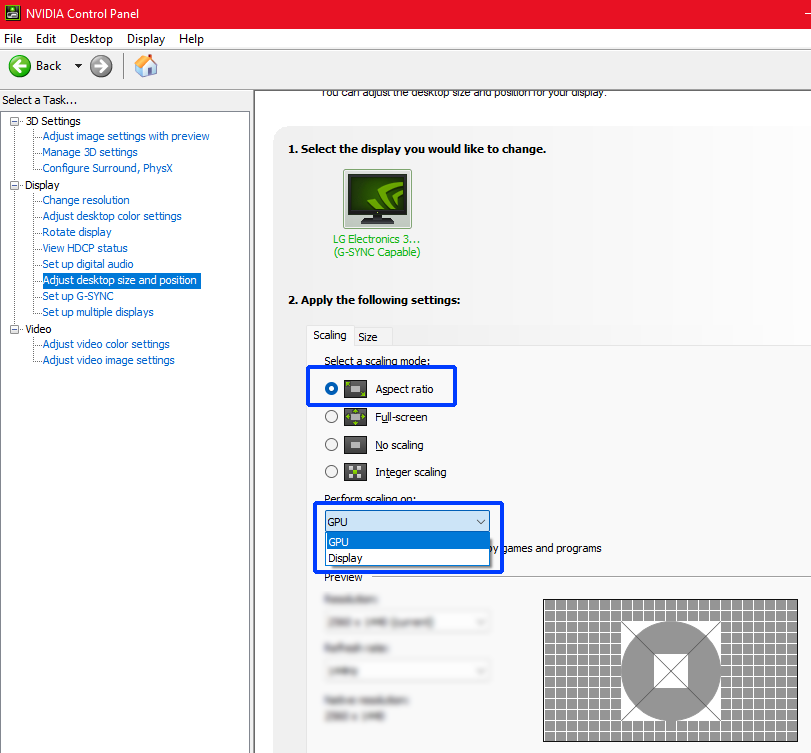Open Manage 3D settings
This screenshot has height=753, width=811.
(90, 152)
